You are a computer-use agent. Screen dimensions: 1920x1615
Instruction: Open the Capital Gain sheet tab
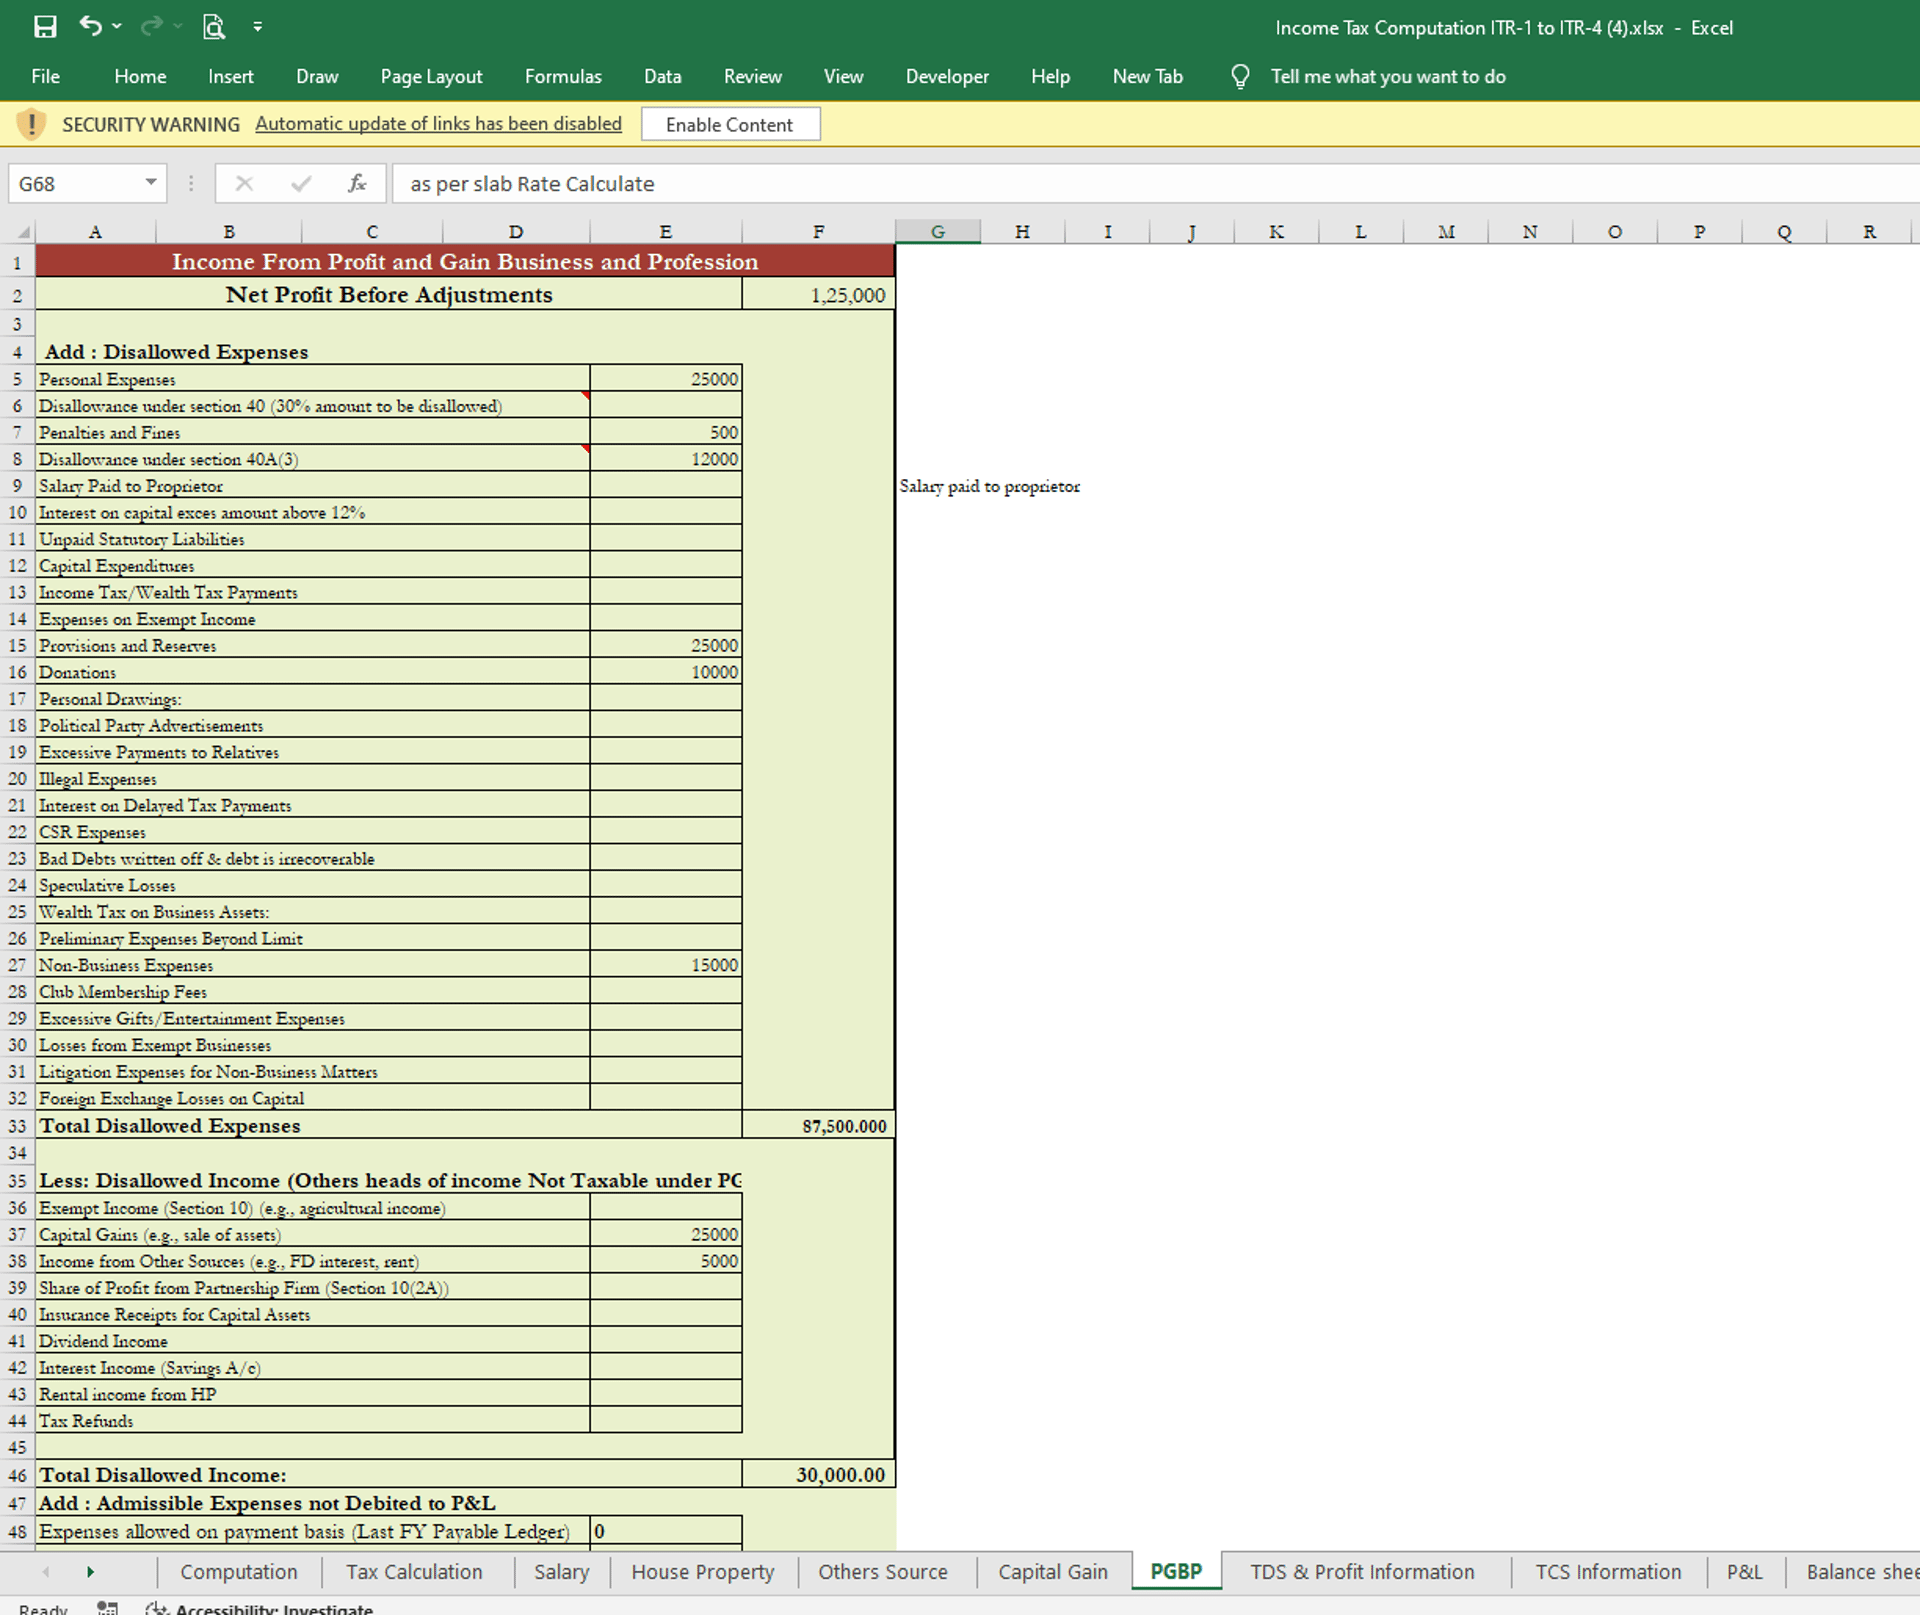pyautogui.click(x=1053, y=1572)
